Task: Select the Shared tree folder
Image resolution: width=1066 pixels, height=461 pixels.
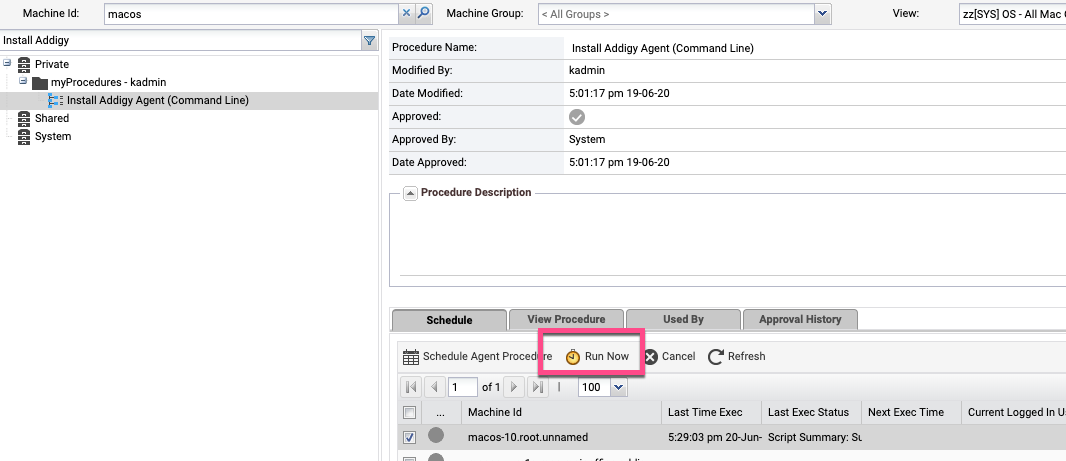Action: 51,118
